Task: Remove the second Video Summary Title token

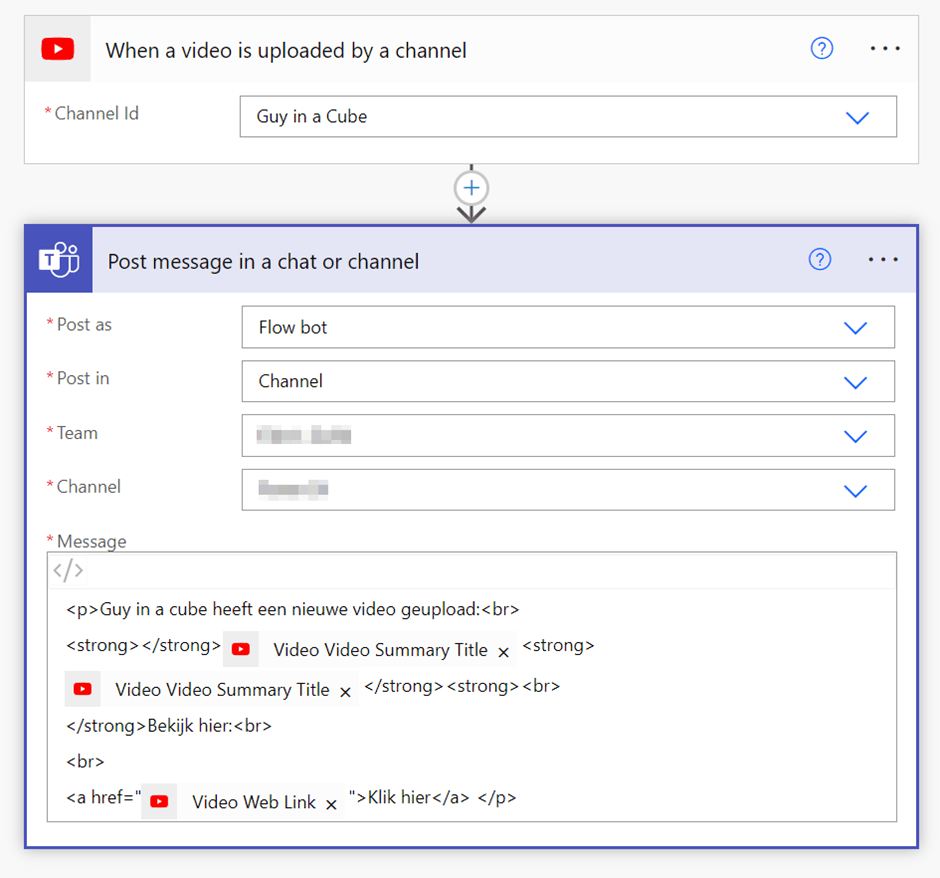Action: click(x=345, y=692)
